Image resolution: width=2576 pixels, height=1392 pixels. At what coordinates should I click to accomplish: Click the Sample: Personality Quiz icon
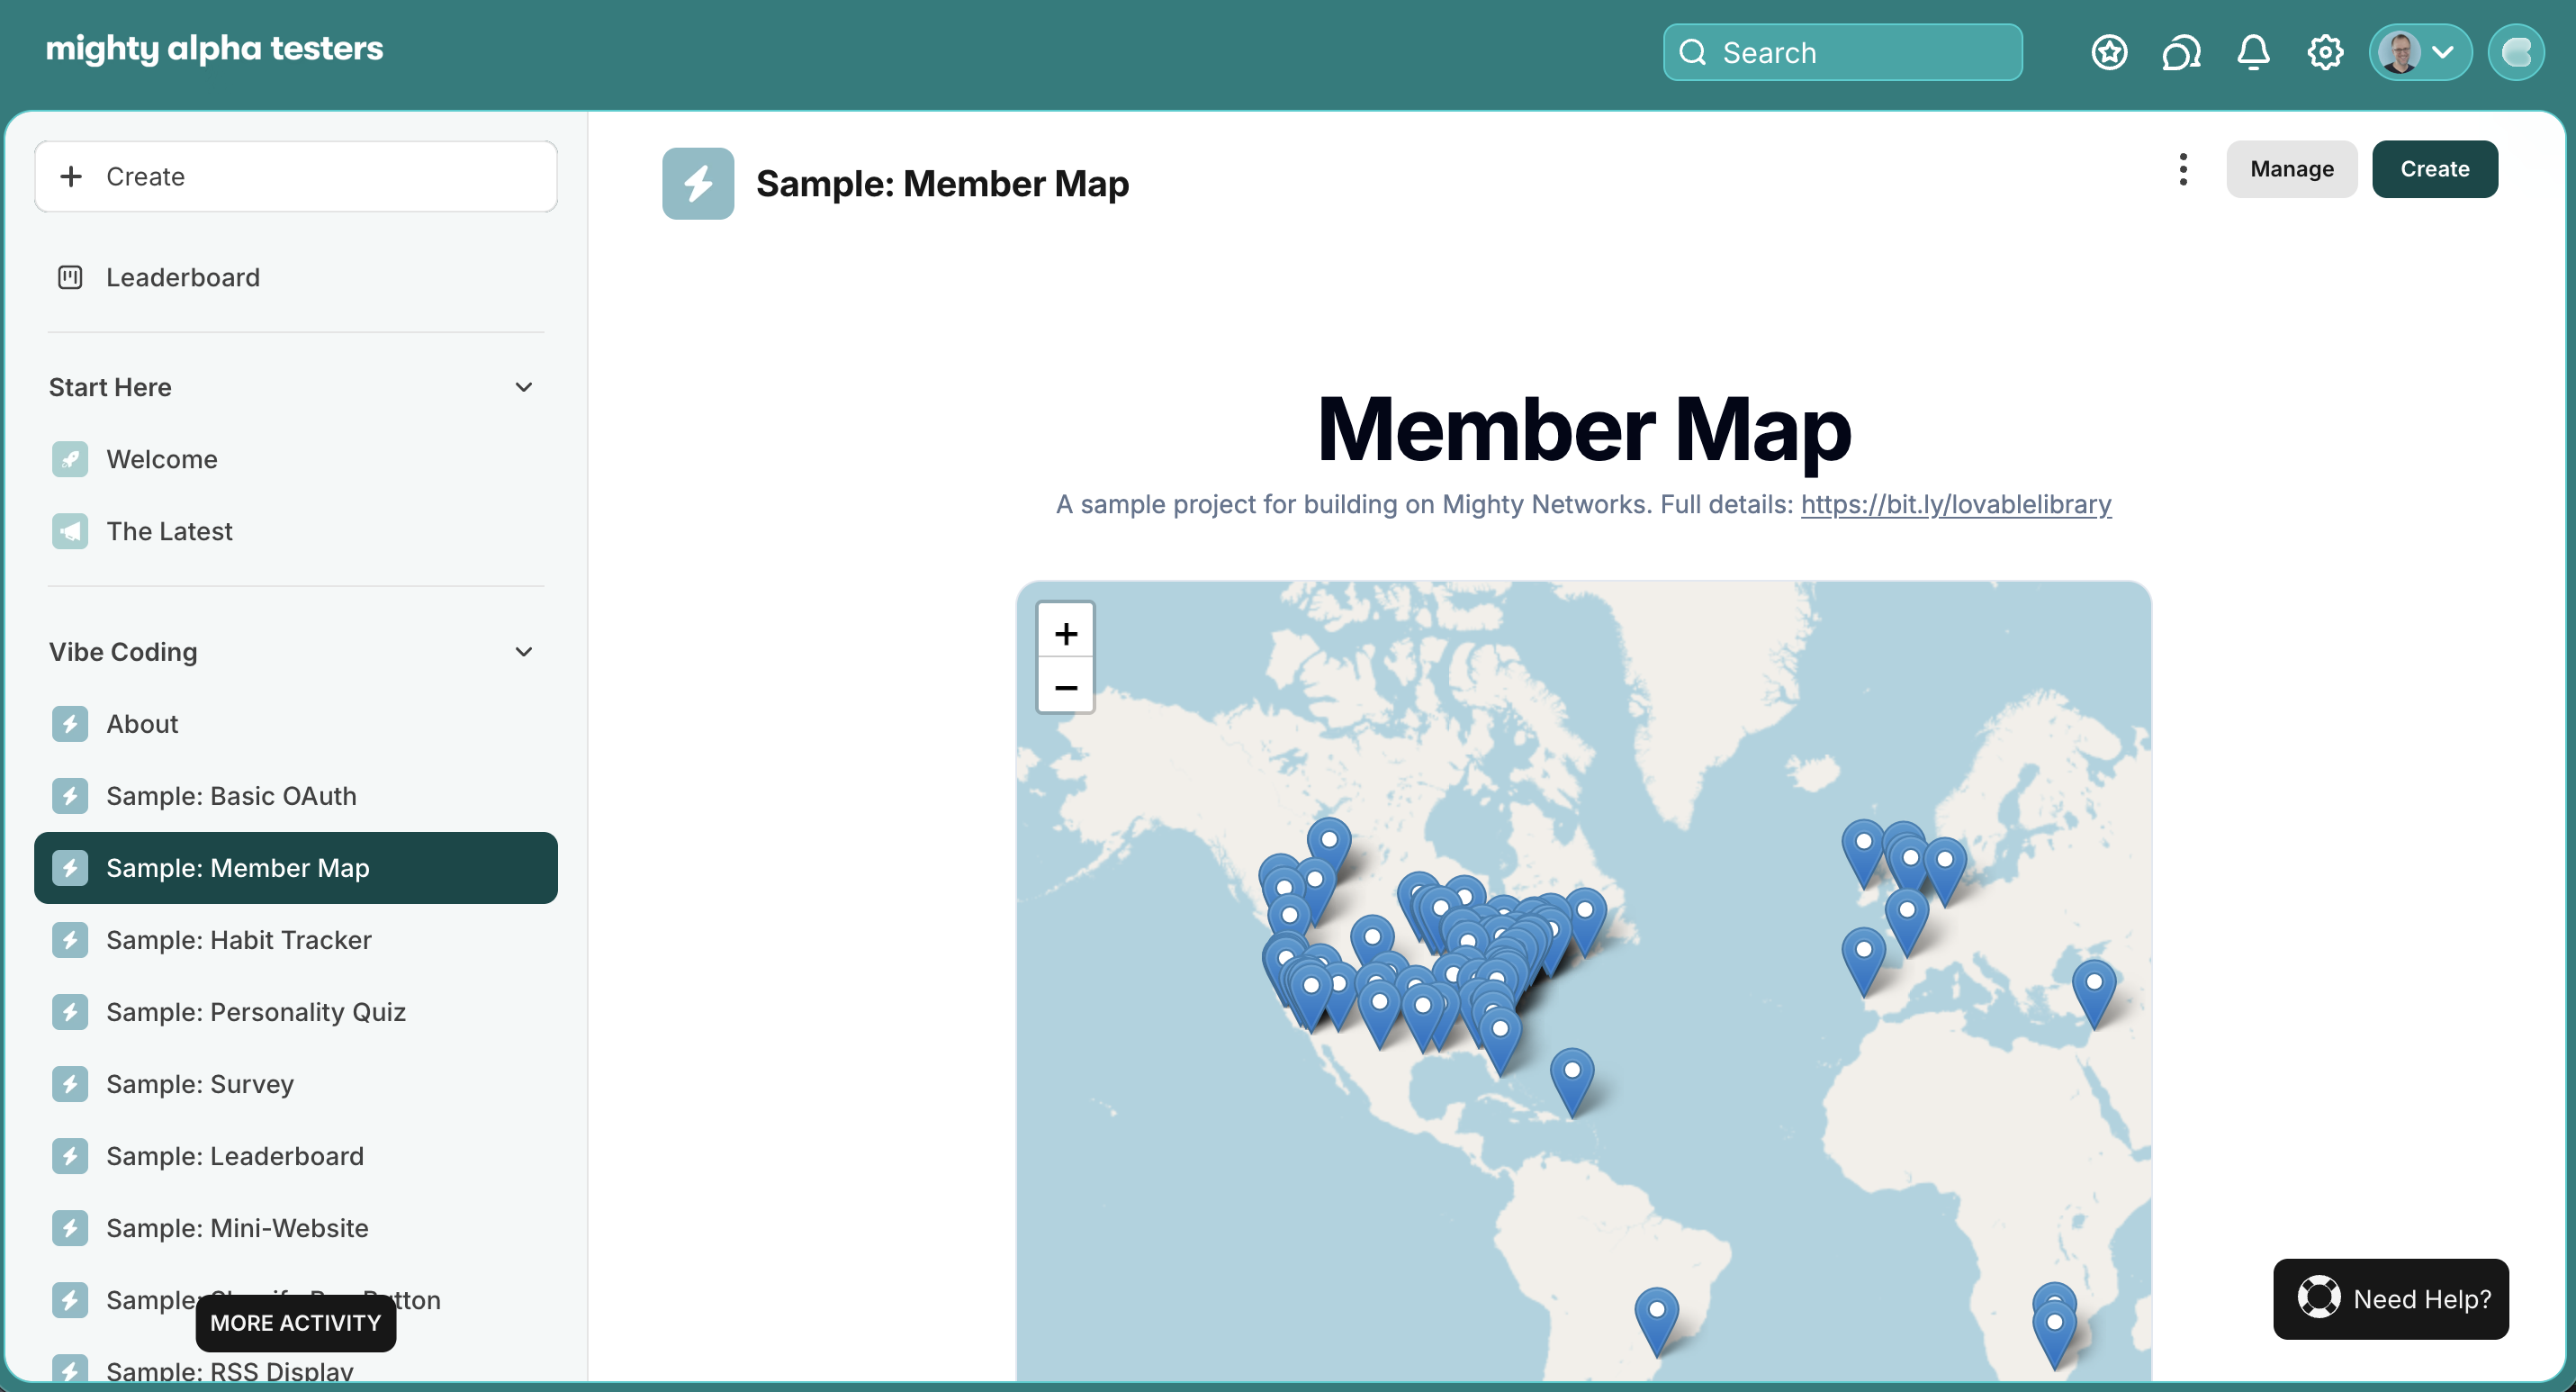(x=70, y=1011)
